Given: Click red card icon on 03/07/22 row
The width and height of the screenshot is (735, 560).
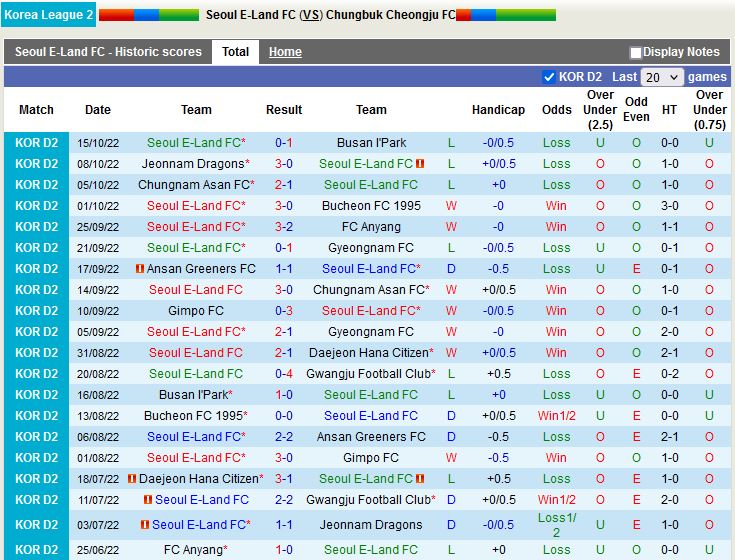Looking at the screenshot, I should [x=145, y=524].
